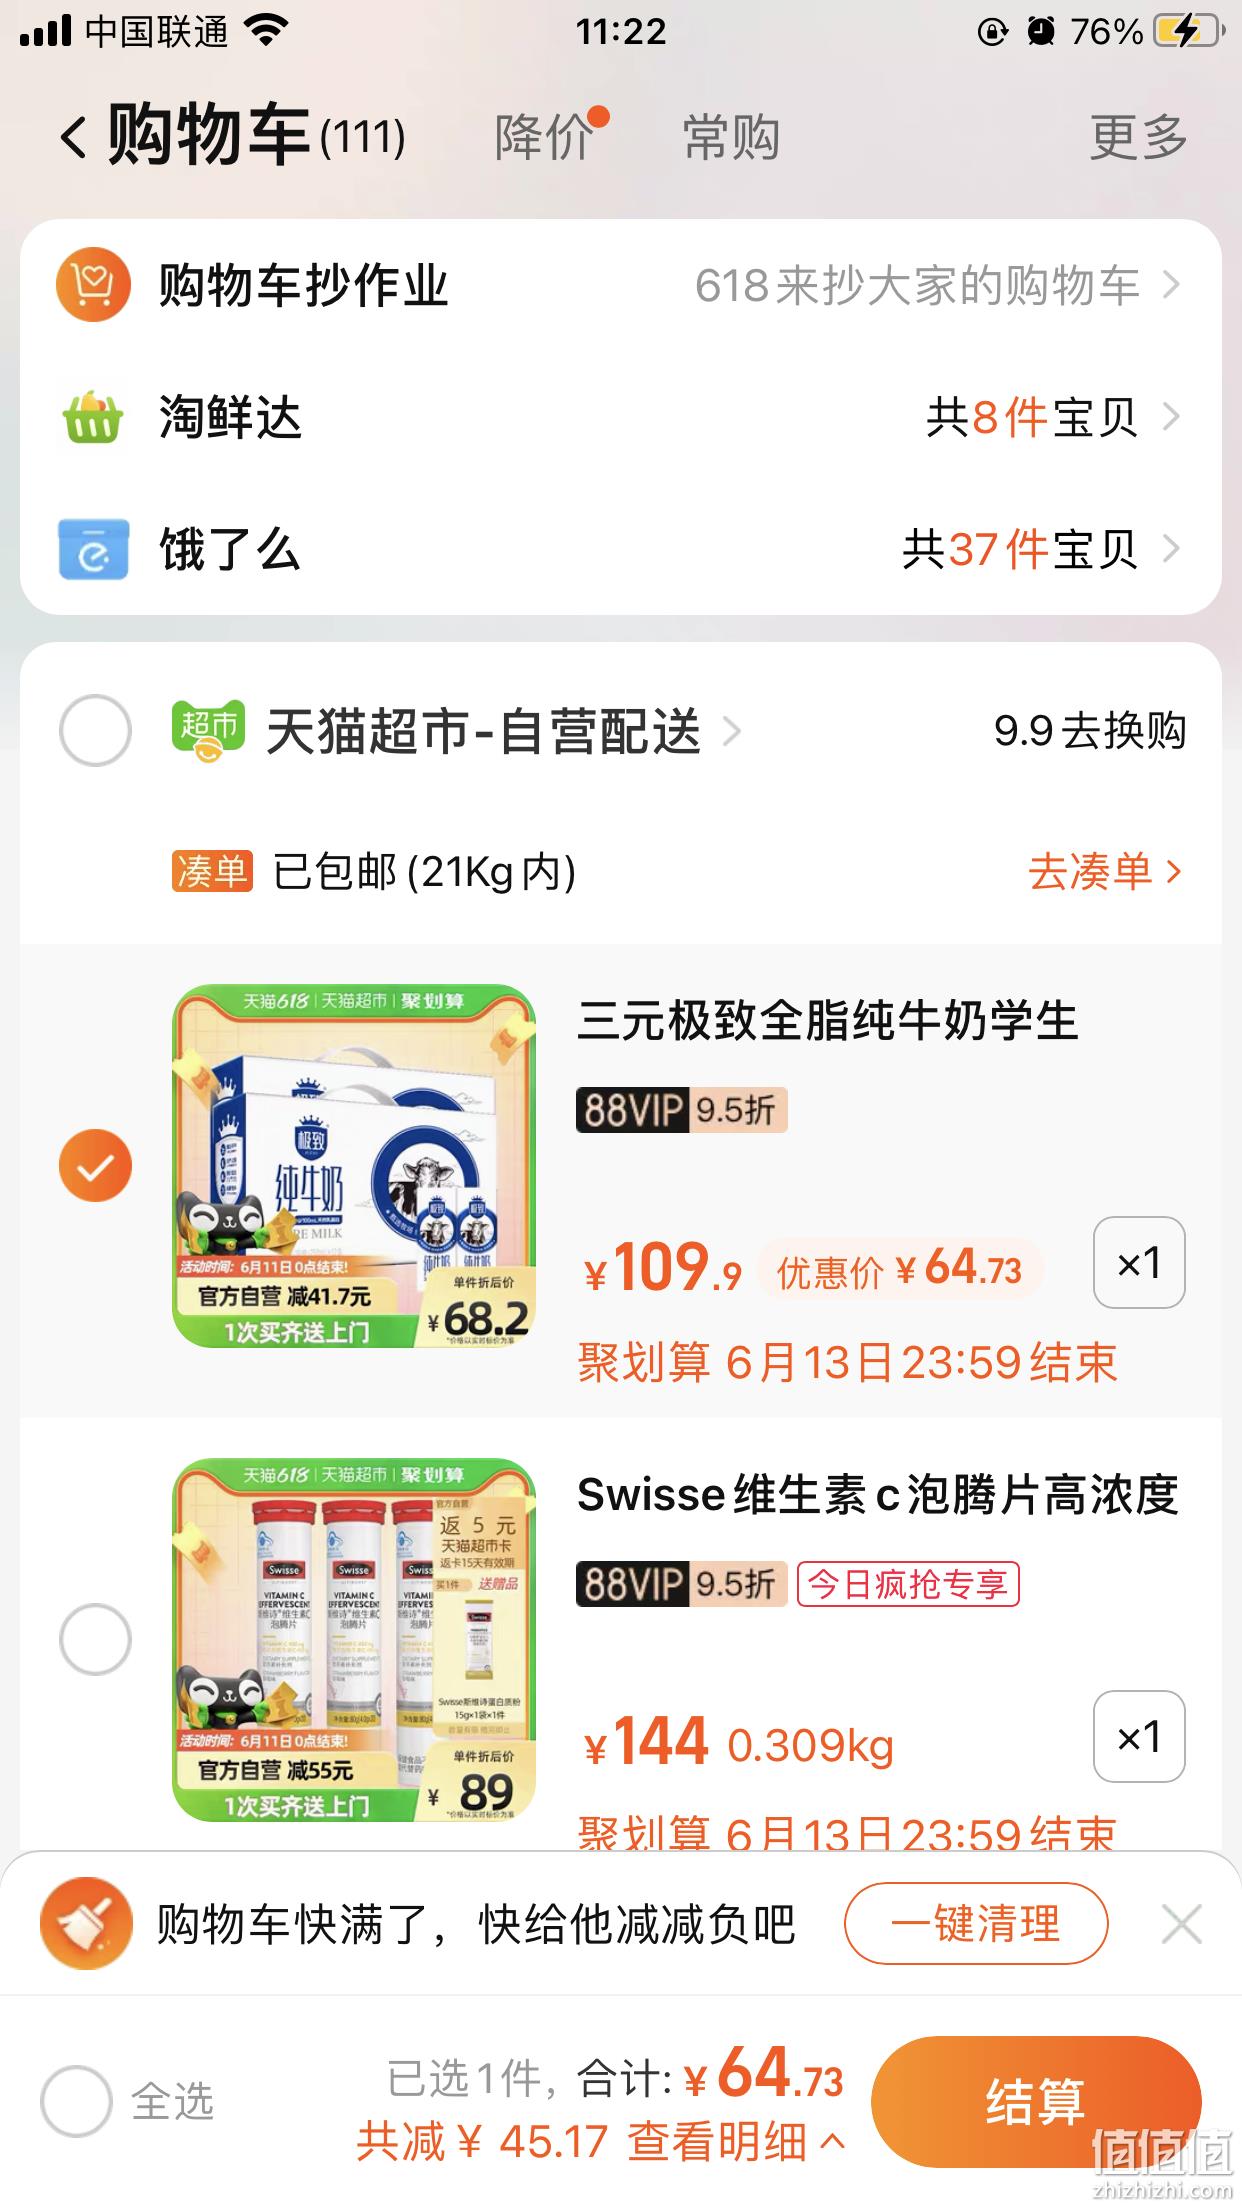Open the 购物车抄作业 orange cart icon
Image resolution: width=1242 pixels, height=2208 pixels.
(93, 285)
